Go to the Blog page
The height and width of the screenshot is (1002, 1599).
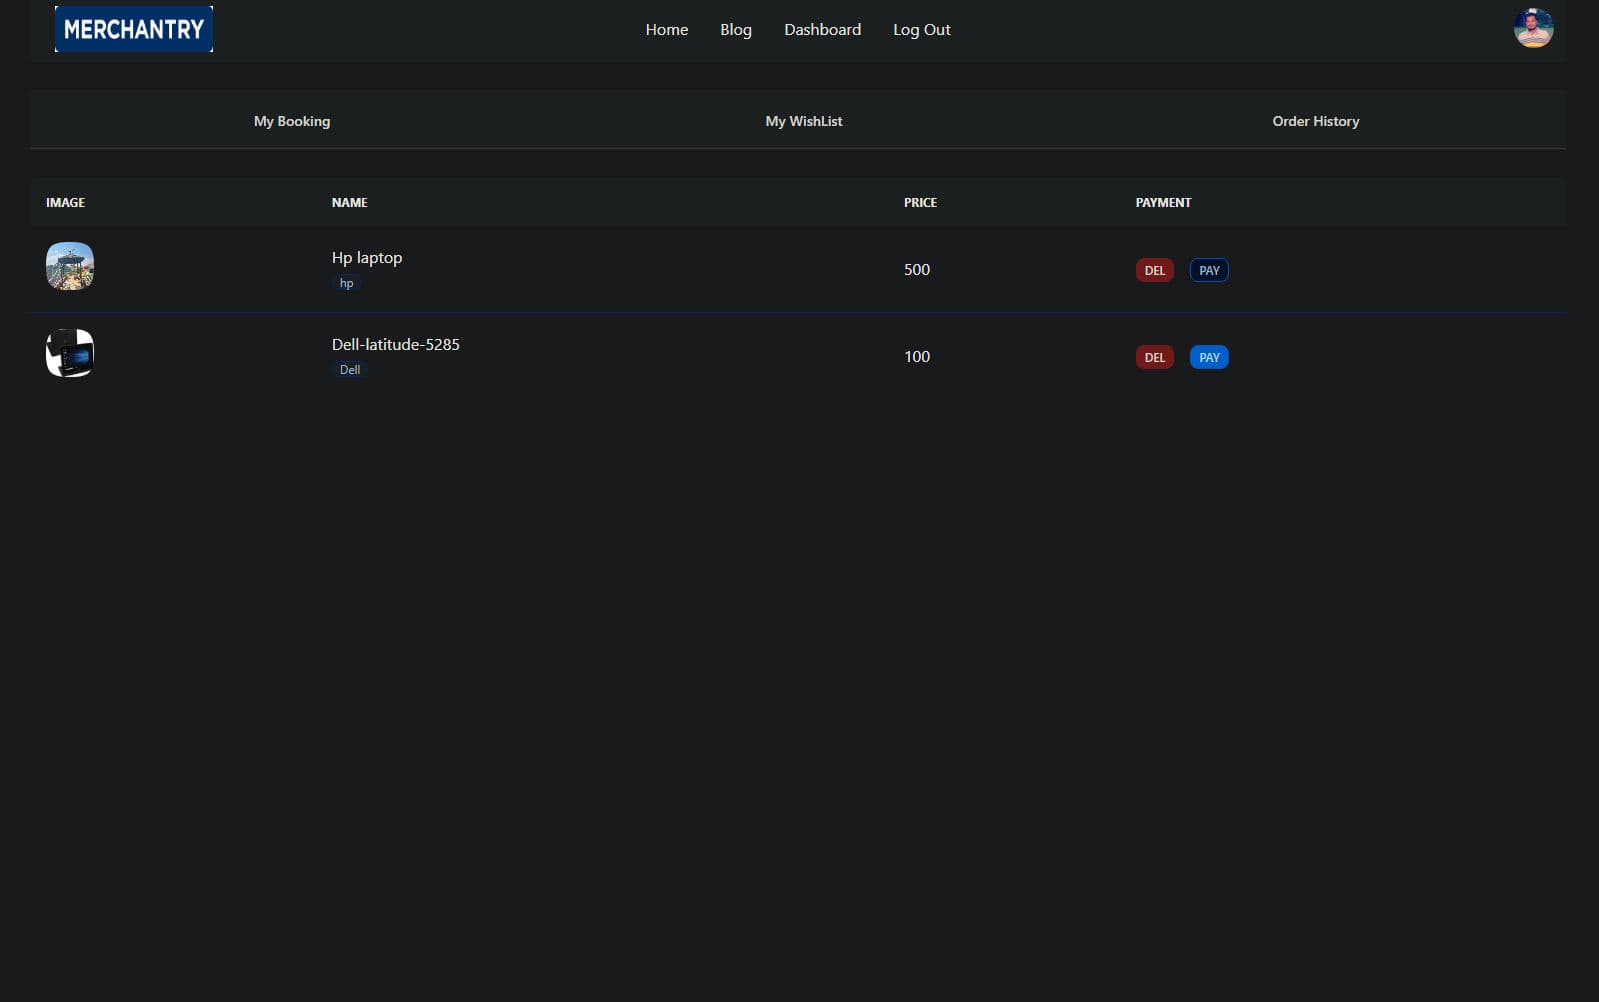tap(735, 30)
